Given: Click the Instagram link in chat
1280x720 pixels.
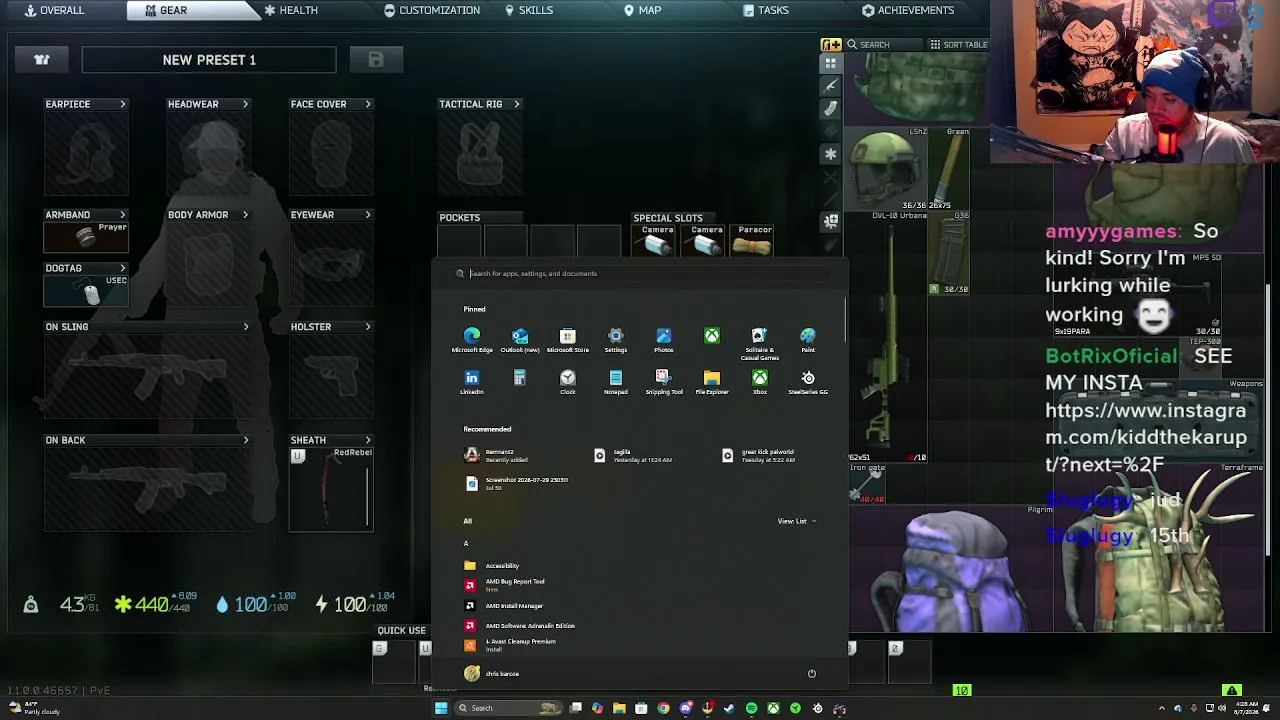Looking at the screenshot, I should coord(1146,437).
